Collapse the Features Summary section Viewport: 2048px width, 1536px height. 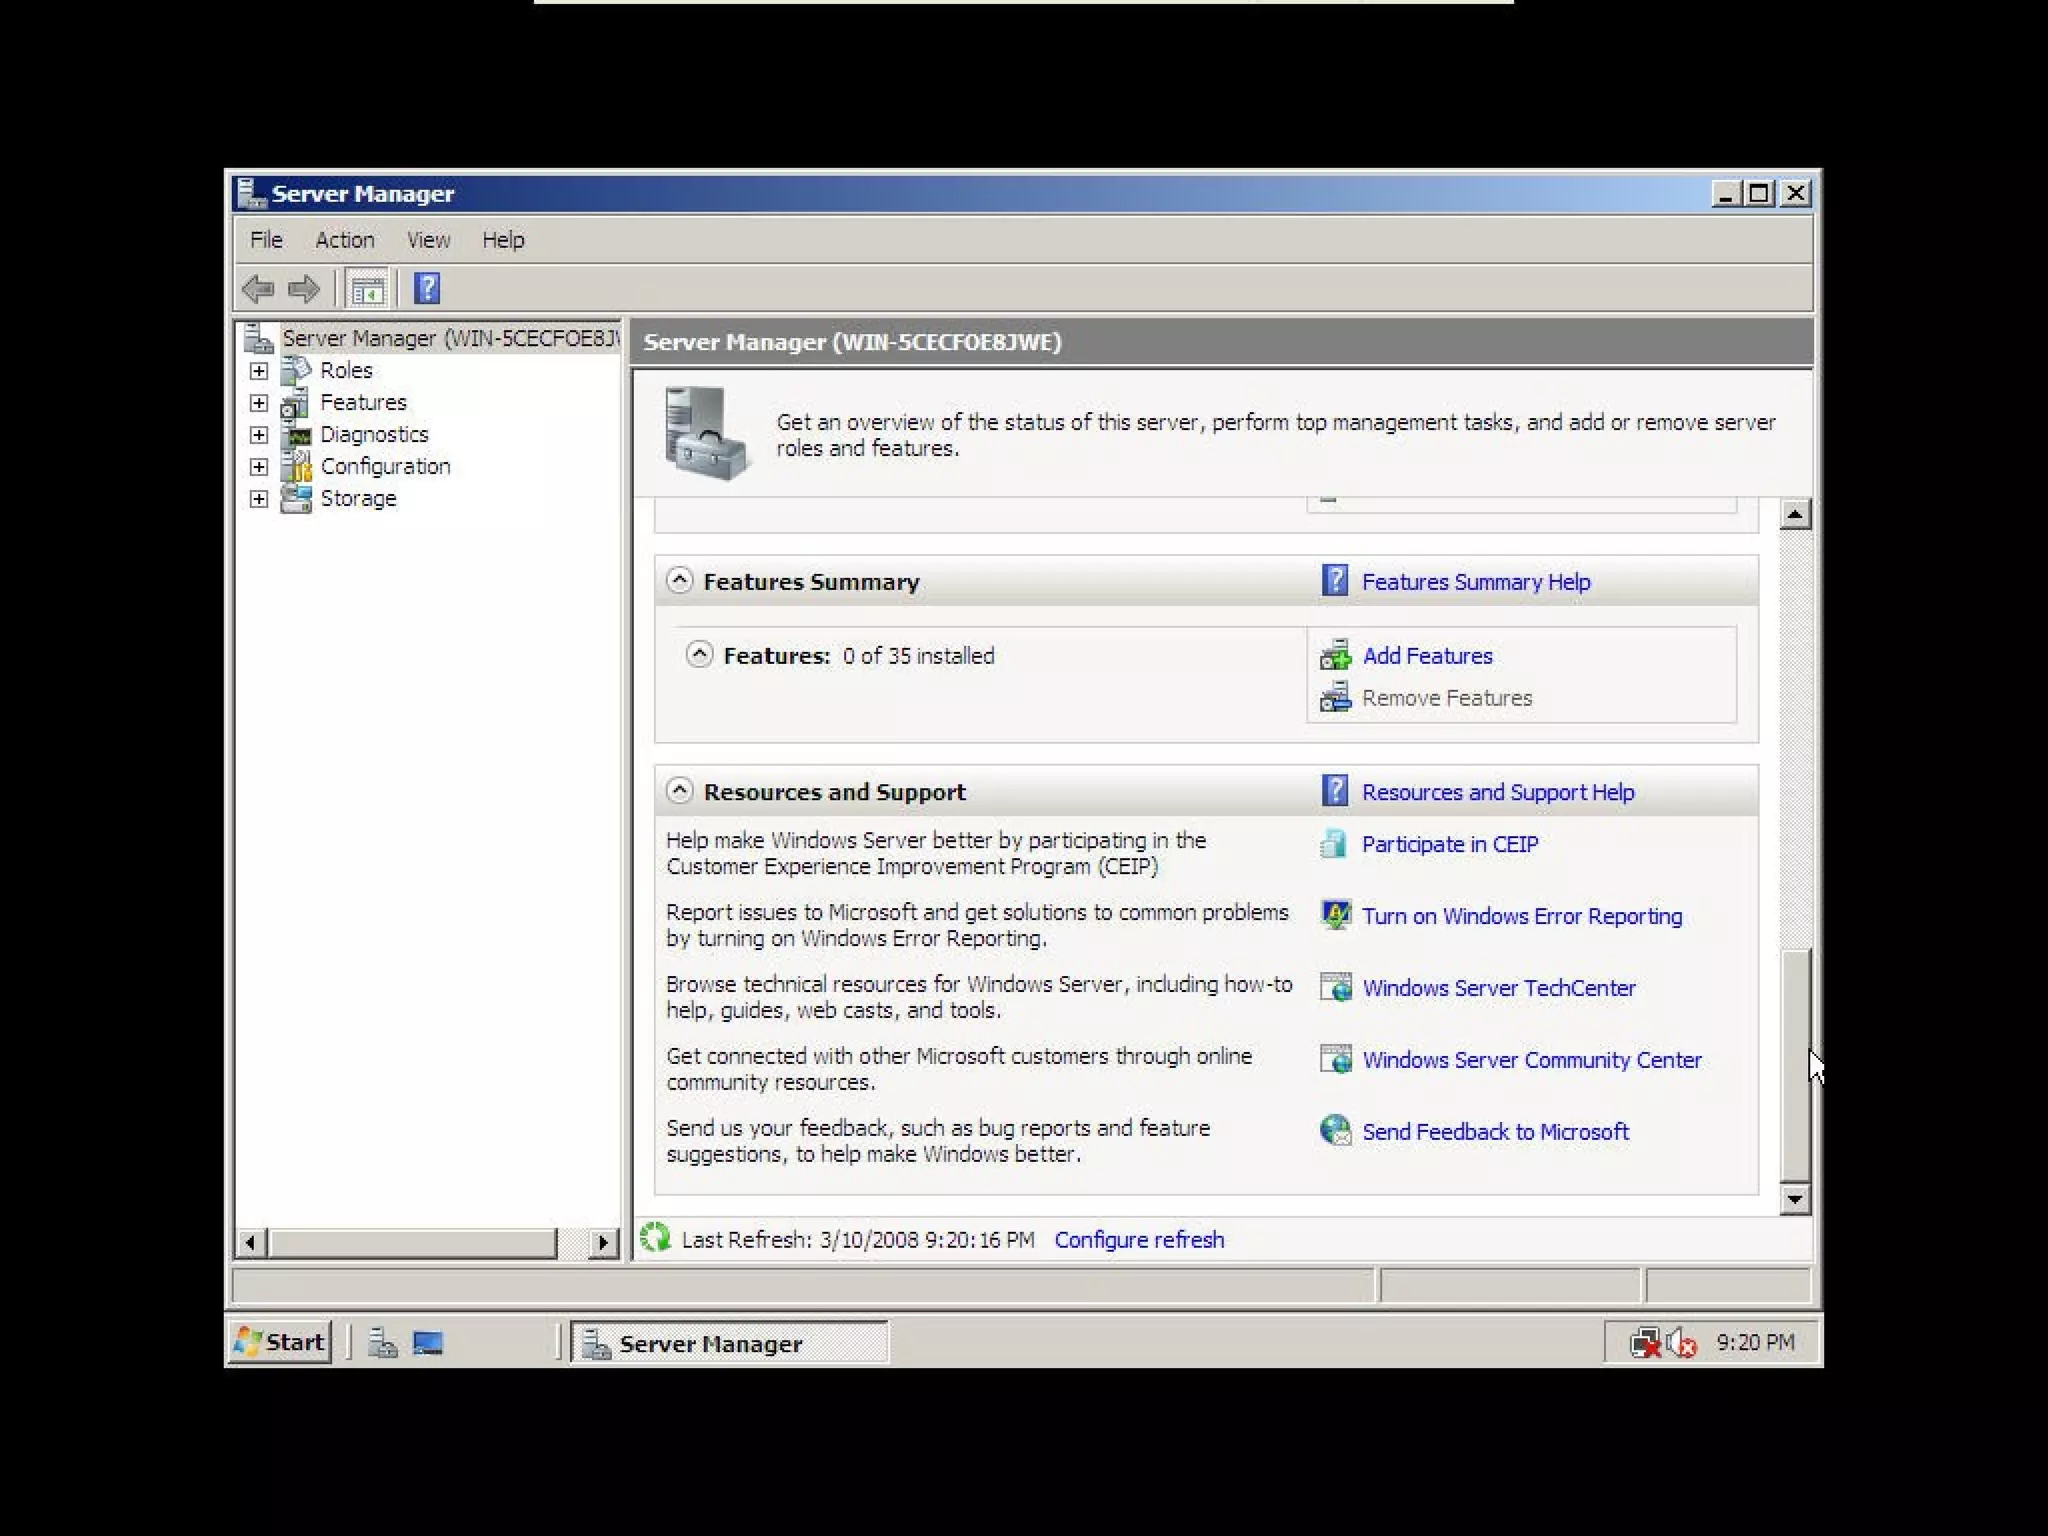pyautogui.click(x=680, y=581)
